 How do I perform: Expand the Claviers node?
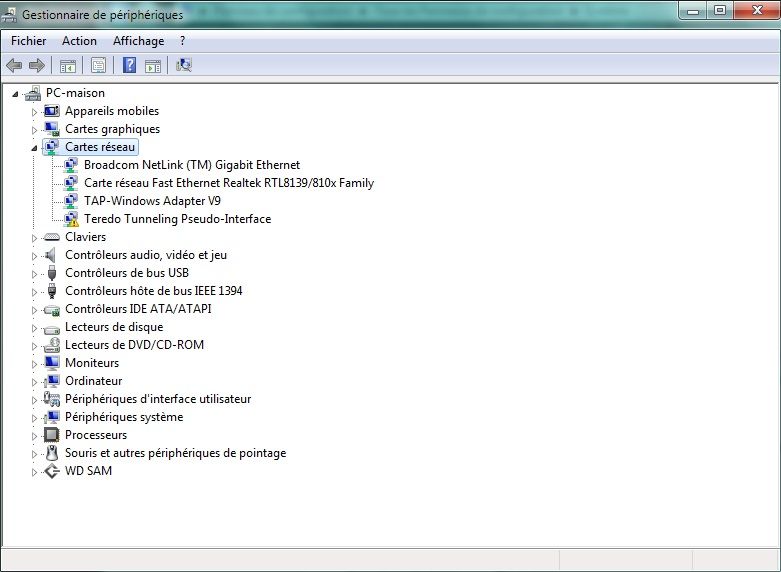[x=34, y=238]
